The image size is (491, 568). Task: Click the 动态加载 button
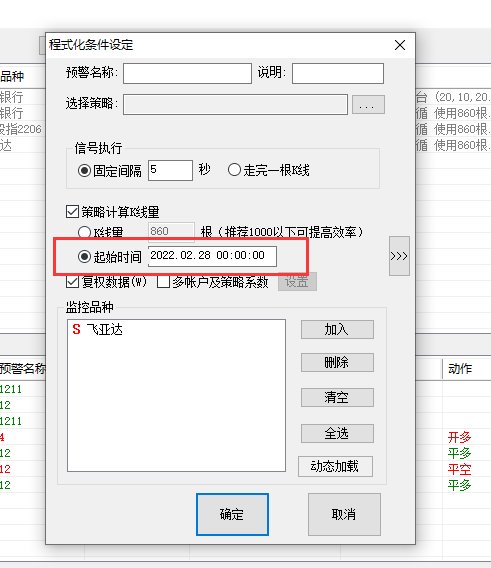(335, 466)
